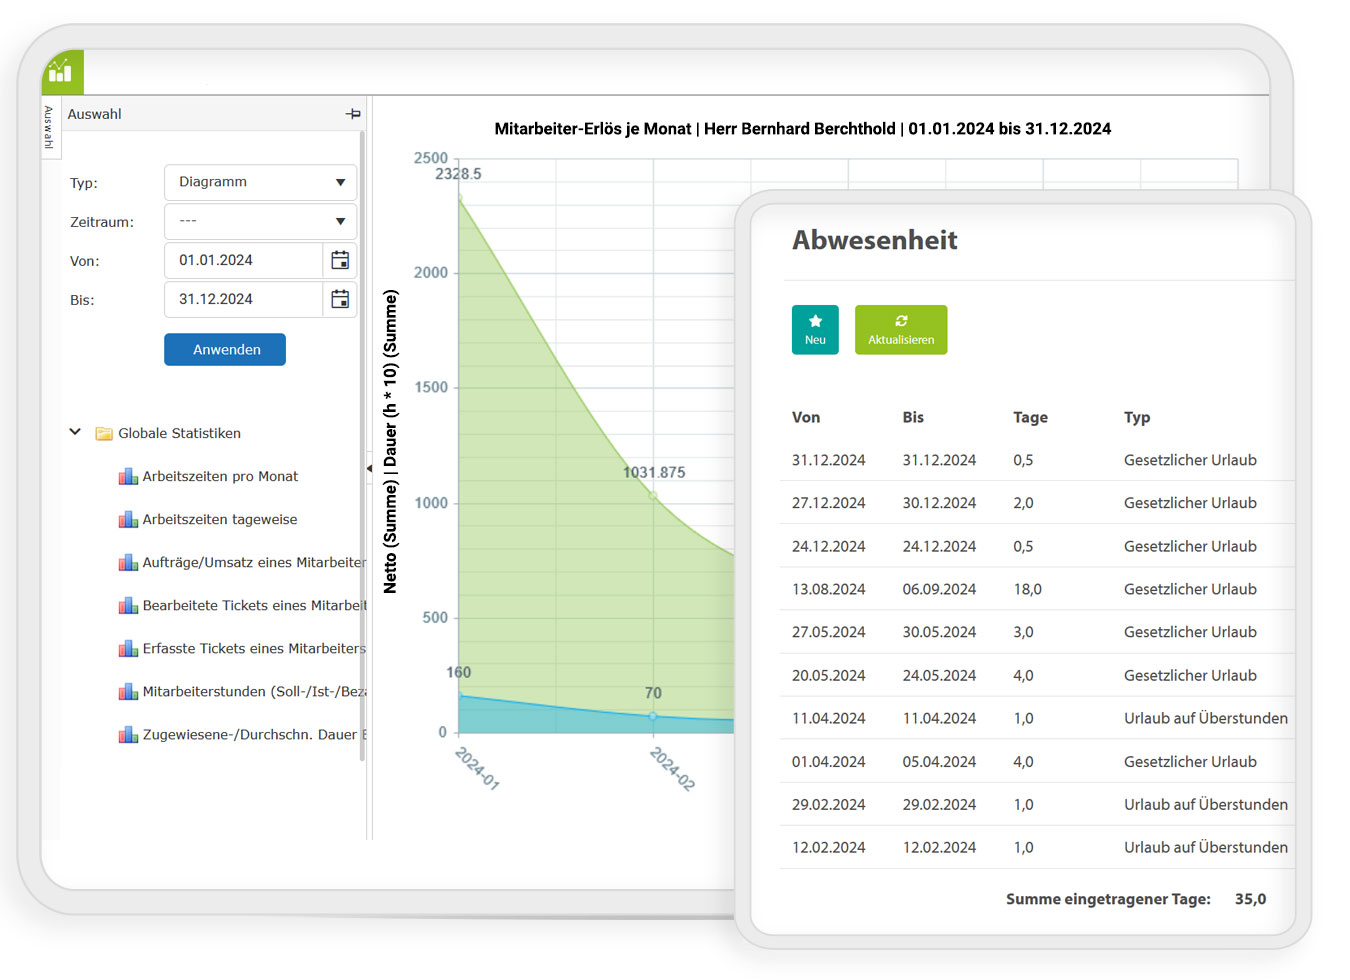Screen dimensions: 1350x980
Task: Click the Bis date field 31.12.2024
Action: pyautogui.click(x=243, y=299)
